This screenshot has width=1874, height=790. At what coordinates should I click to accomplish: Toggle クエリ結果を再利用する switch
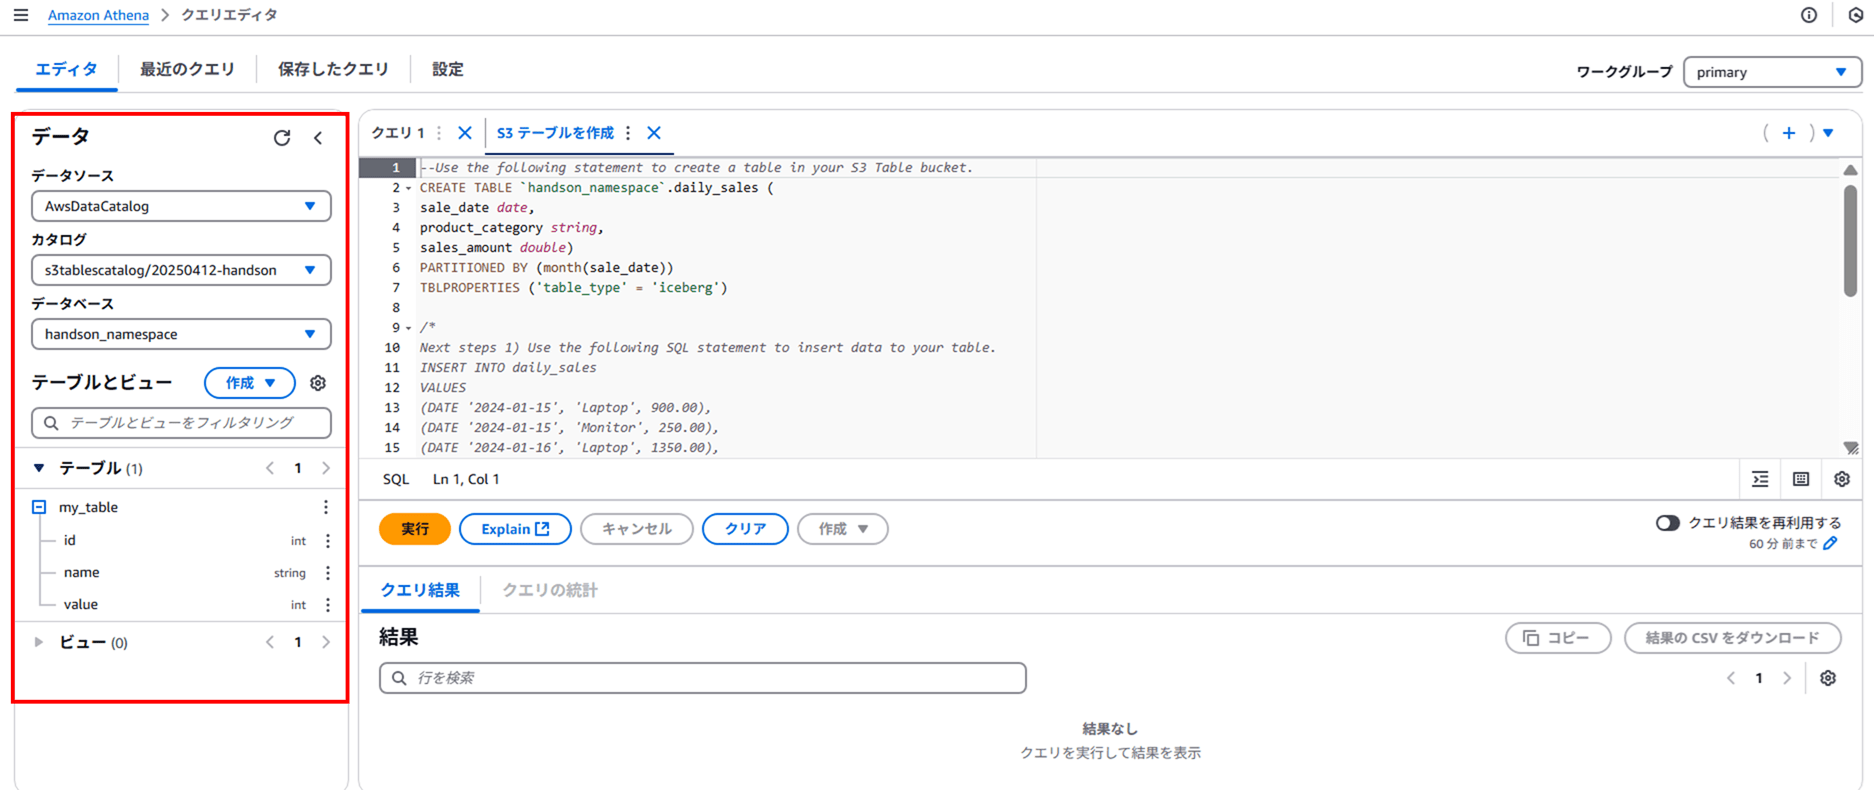point(1667,523)
